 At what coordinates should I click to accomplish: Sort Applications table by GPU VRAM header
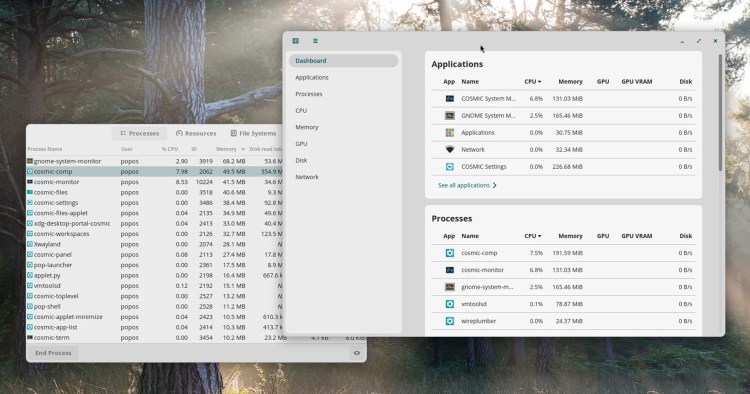(637, 82)
